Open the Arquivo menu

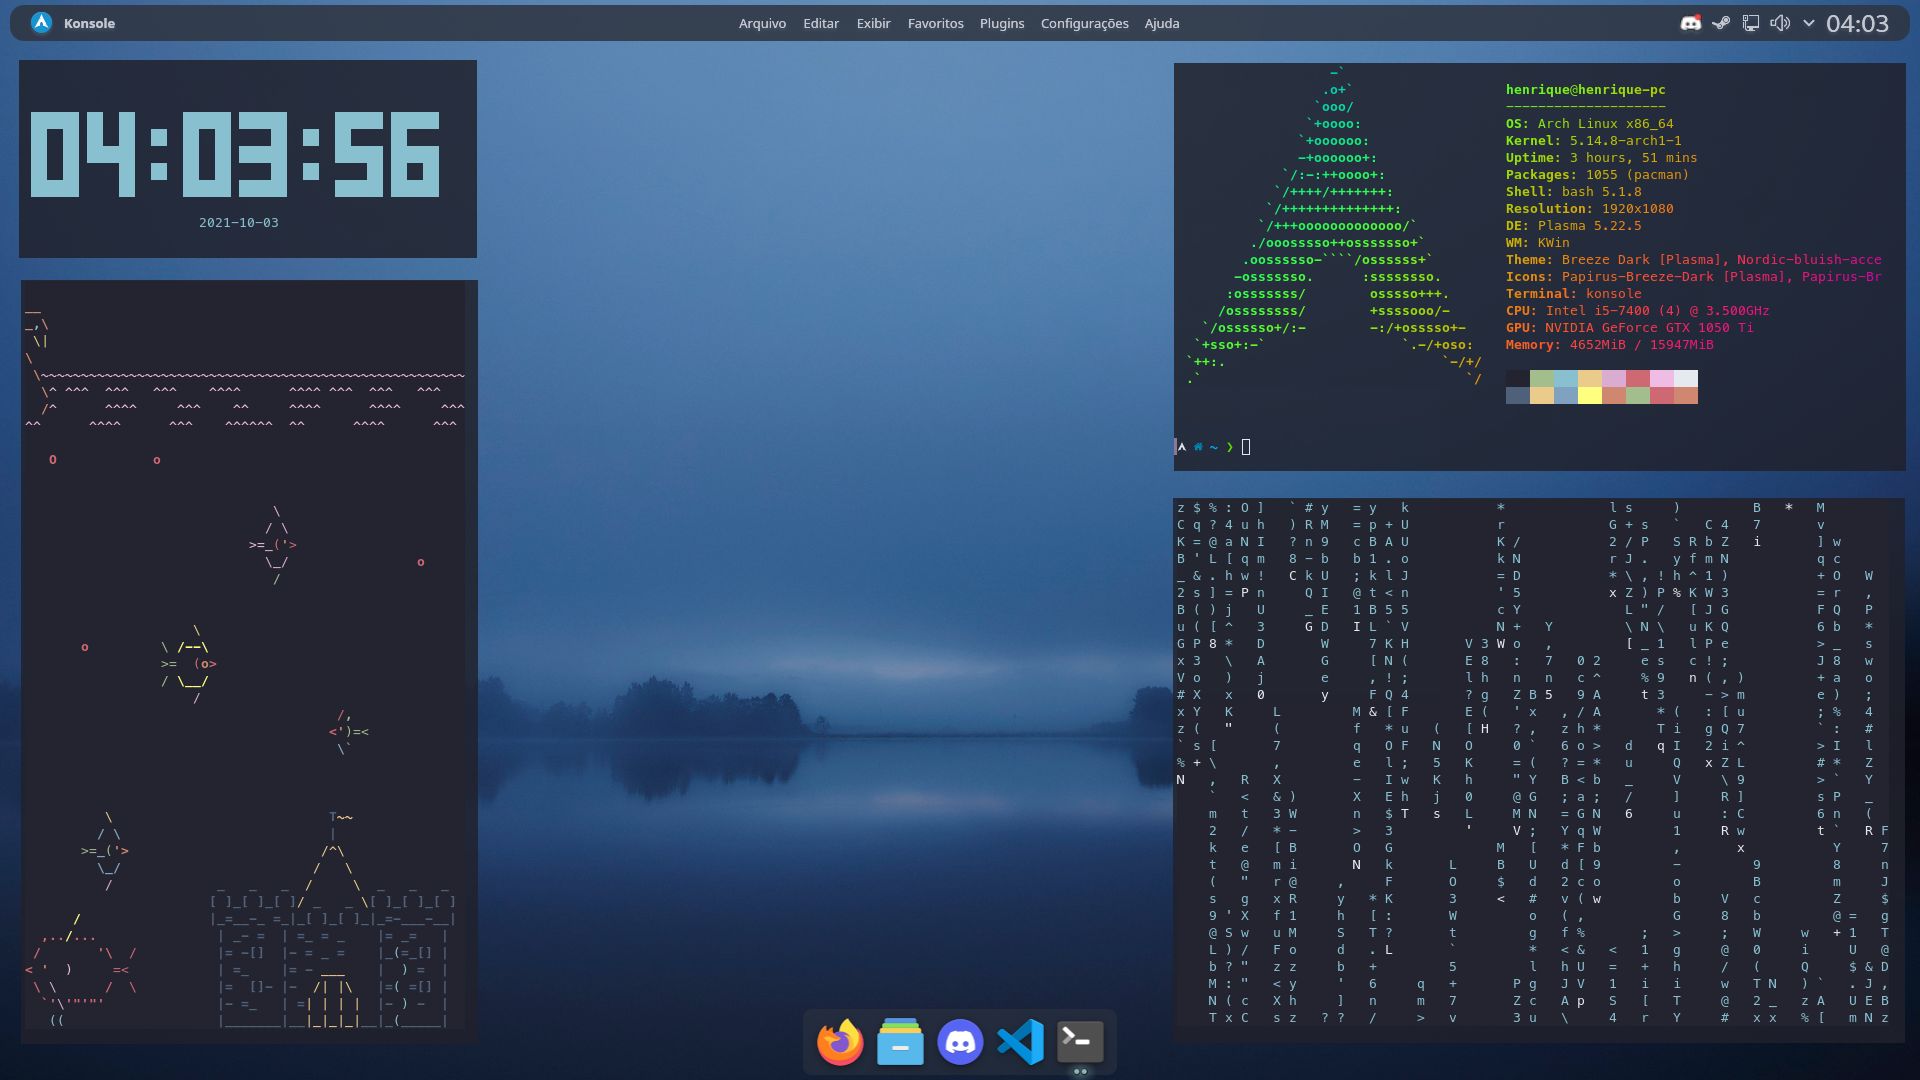pos(762,23)
